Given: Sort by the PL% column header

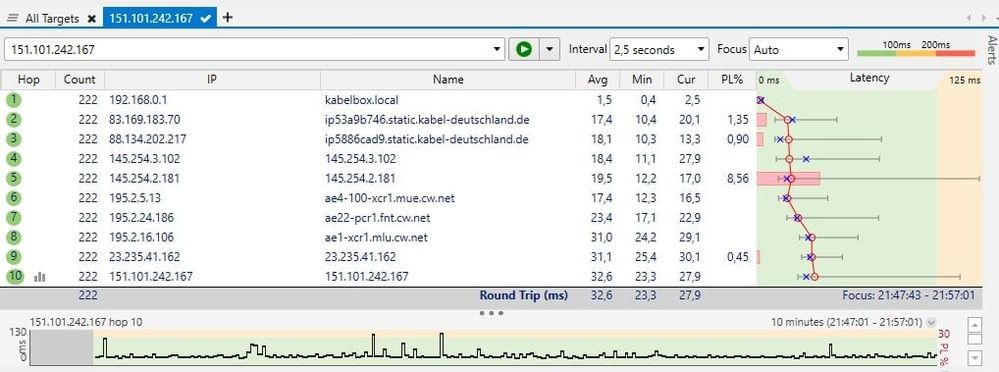Looking at the screenshot, I should [x=732, y=80].
